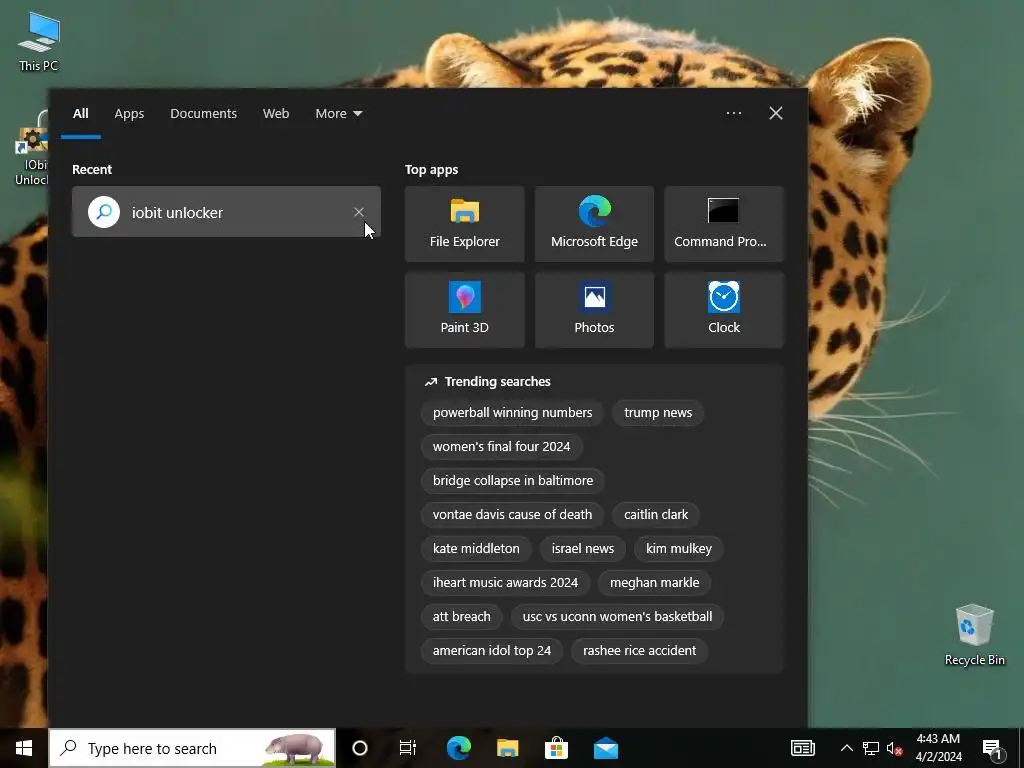This screenshot has width=1024, height=768.
Task: Open Mail app from taskbar
Action: point(606,748)
